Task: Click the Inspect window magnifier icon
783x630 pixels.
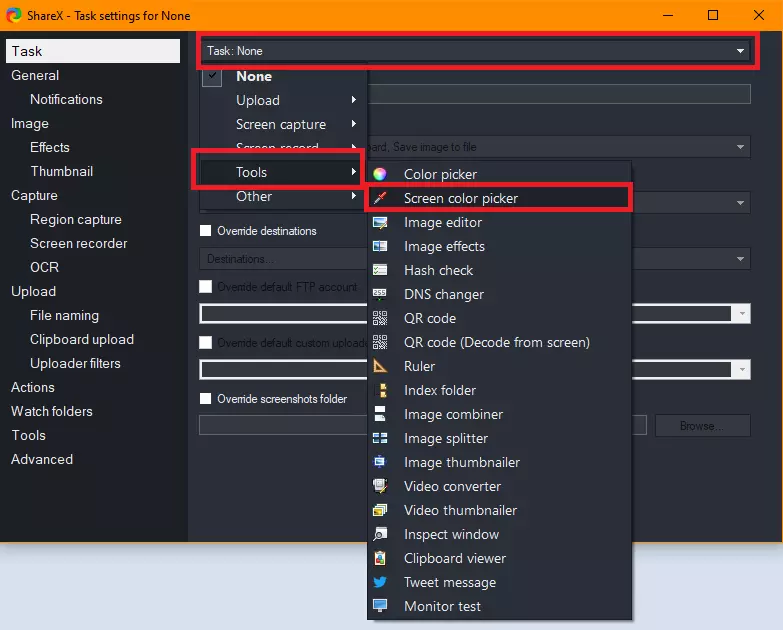Action: tap(380, 534)
